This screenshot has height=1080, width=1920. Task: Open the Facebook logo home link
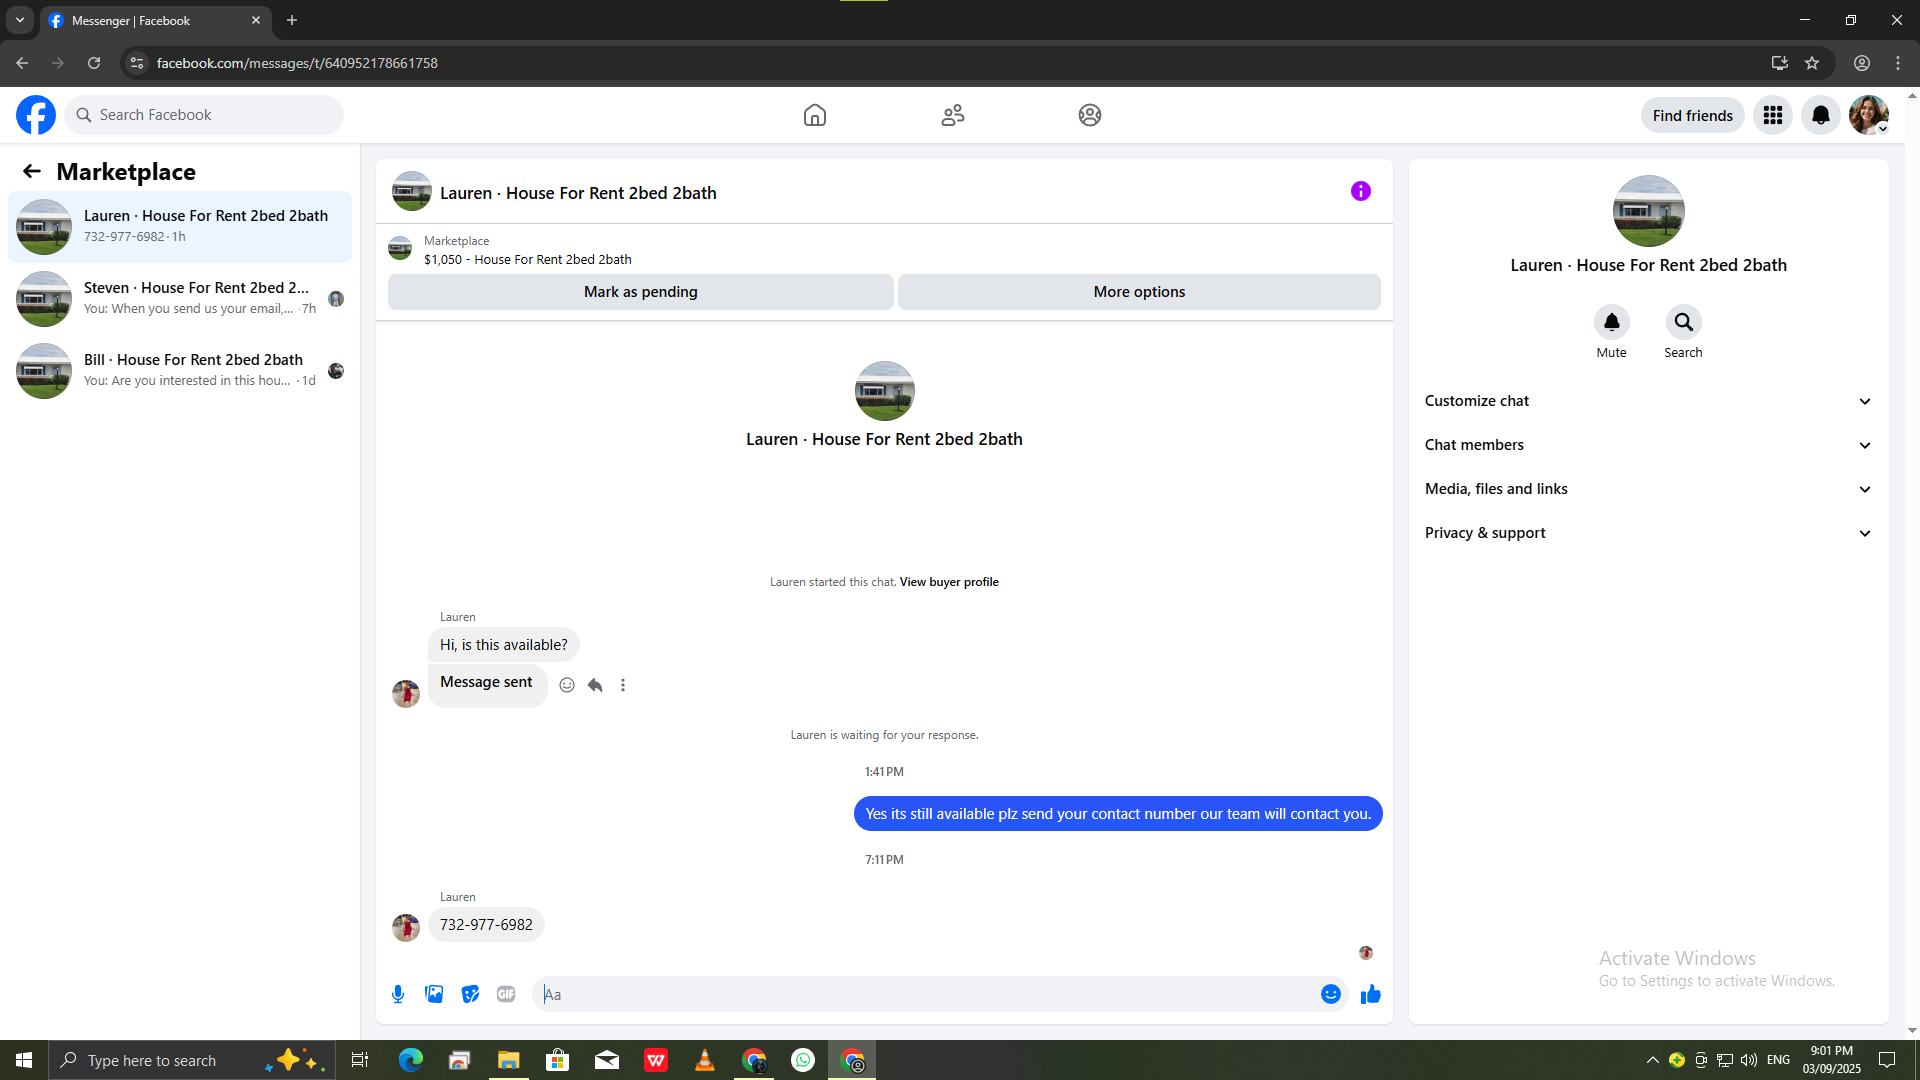36,115
